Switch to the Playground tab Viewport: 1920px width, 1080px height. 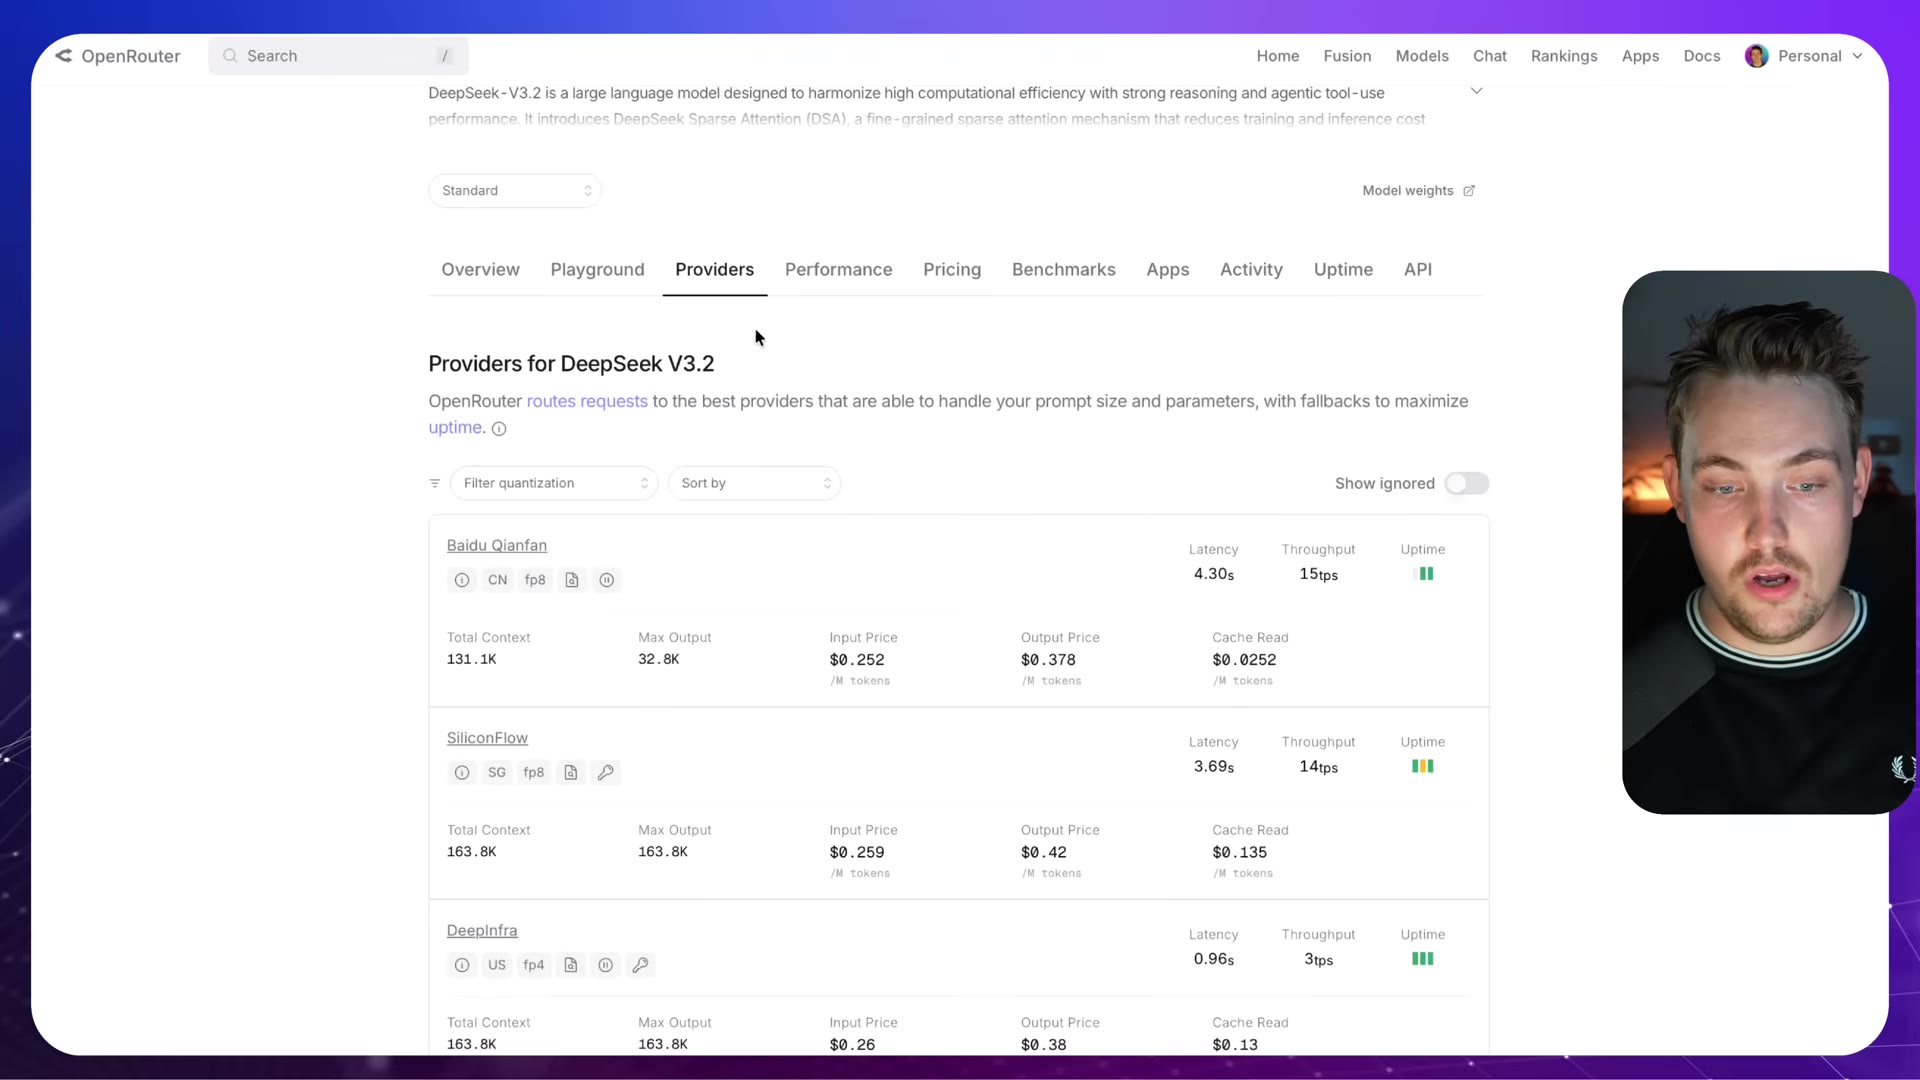[598, 270]
